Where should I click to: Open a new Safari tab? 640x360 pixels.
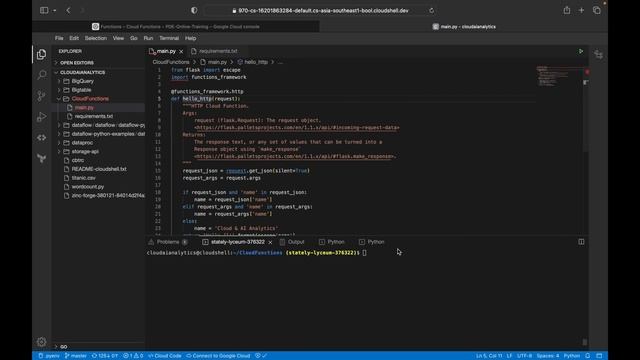pyautogui.click(x=581, y=10)
